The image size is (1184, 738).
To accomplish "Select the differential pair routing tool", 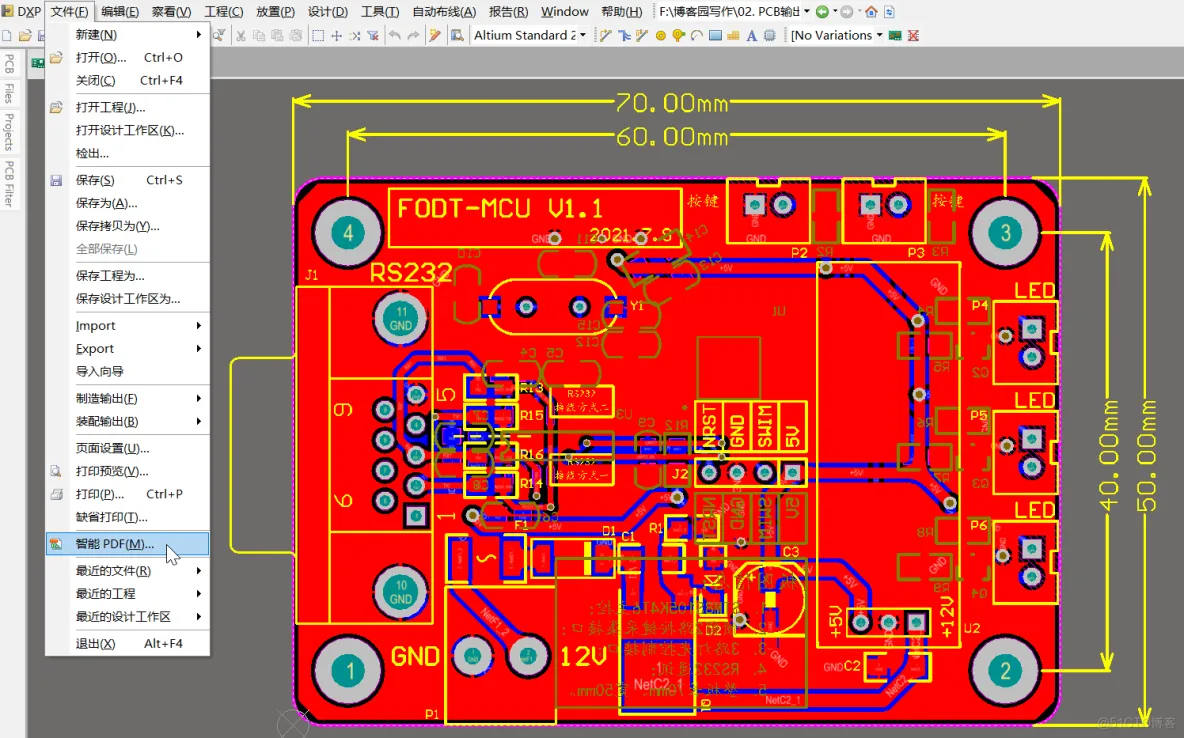I will click(x=642, y=36).
